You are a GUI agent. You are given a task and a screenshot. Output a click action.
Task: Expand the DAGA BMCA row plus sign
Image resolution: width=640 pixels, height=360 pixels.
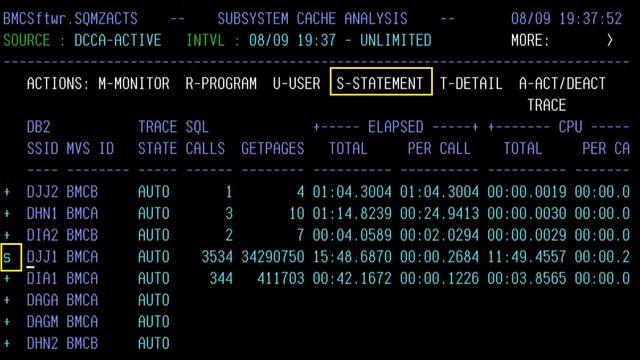tap(7, 300)
